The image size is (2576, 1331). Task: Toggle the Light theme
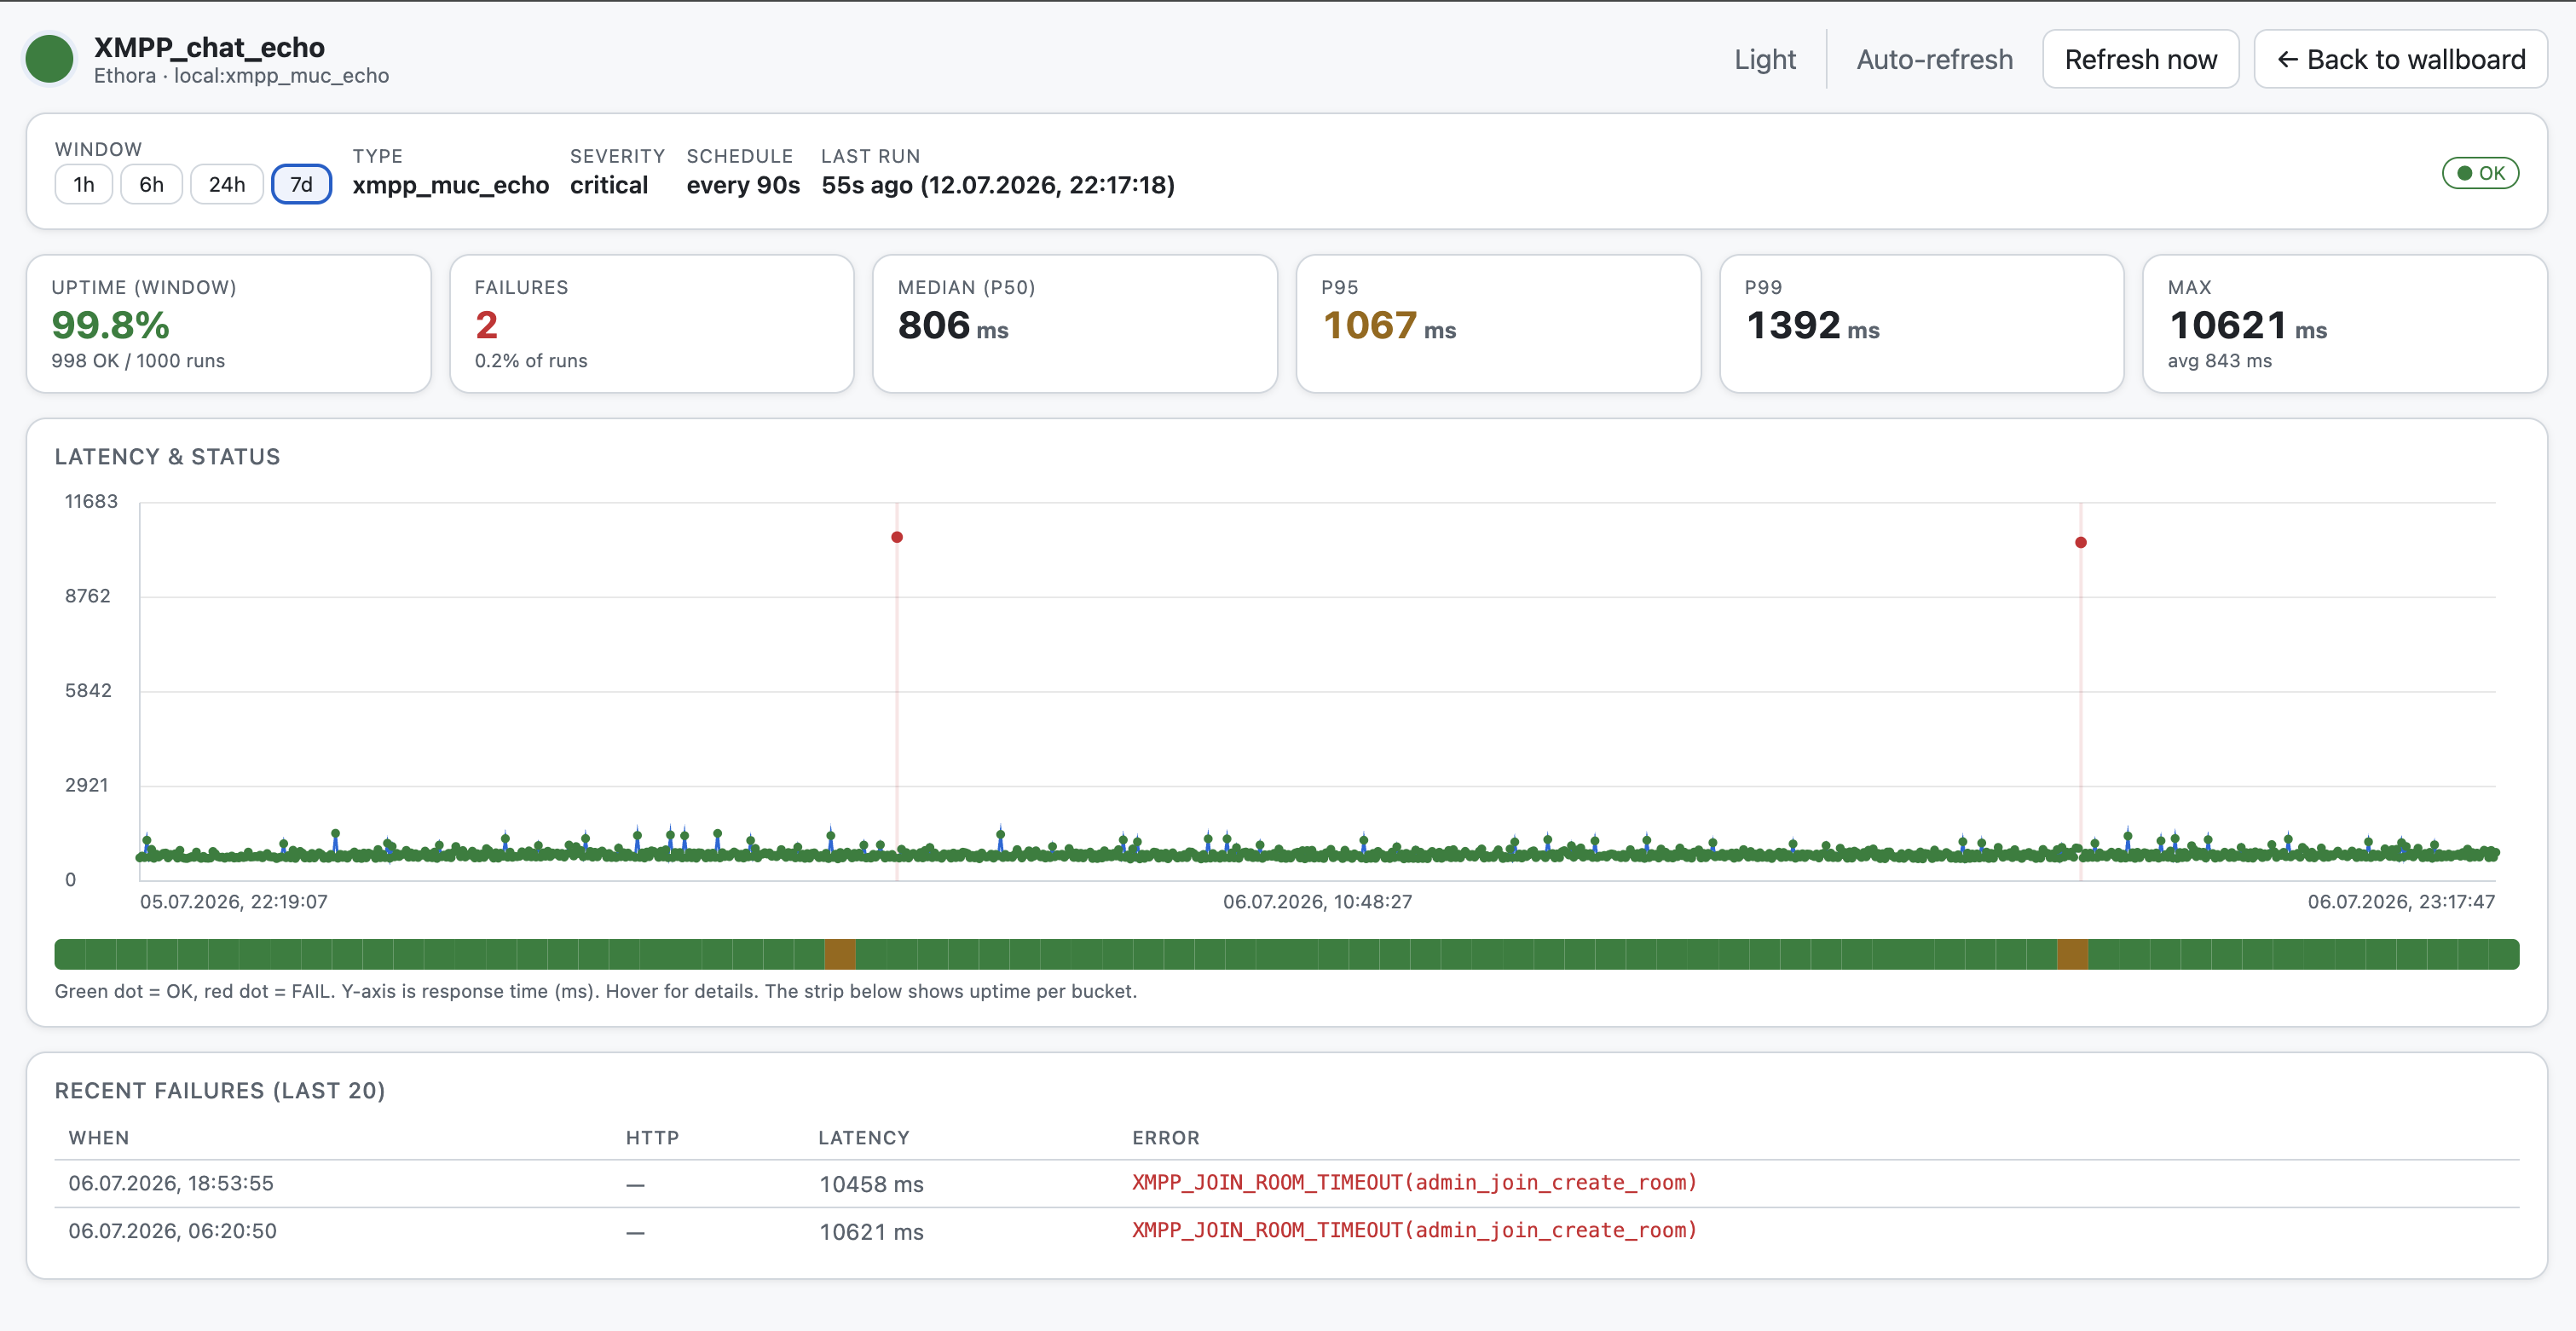[x=1764, y=60]
